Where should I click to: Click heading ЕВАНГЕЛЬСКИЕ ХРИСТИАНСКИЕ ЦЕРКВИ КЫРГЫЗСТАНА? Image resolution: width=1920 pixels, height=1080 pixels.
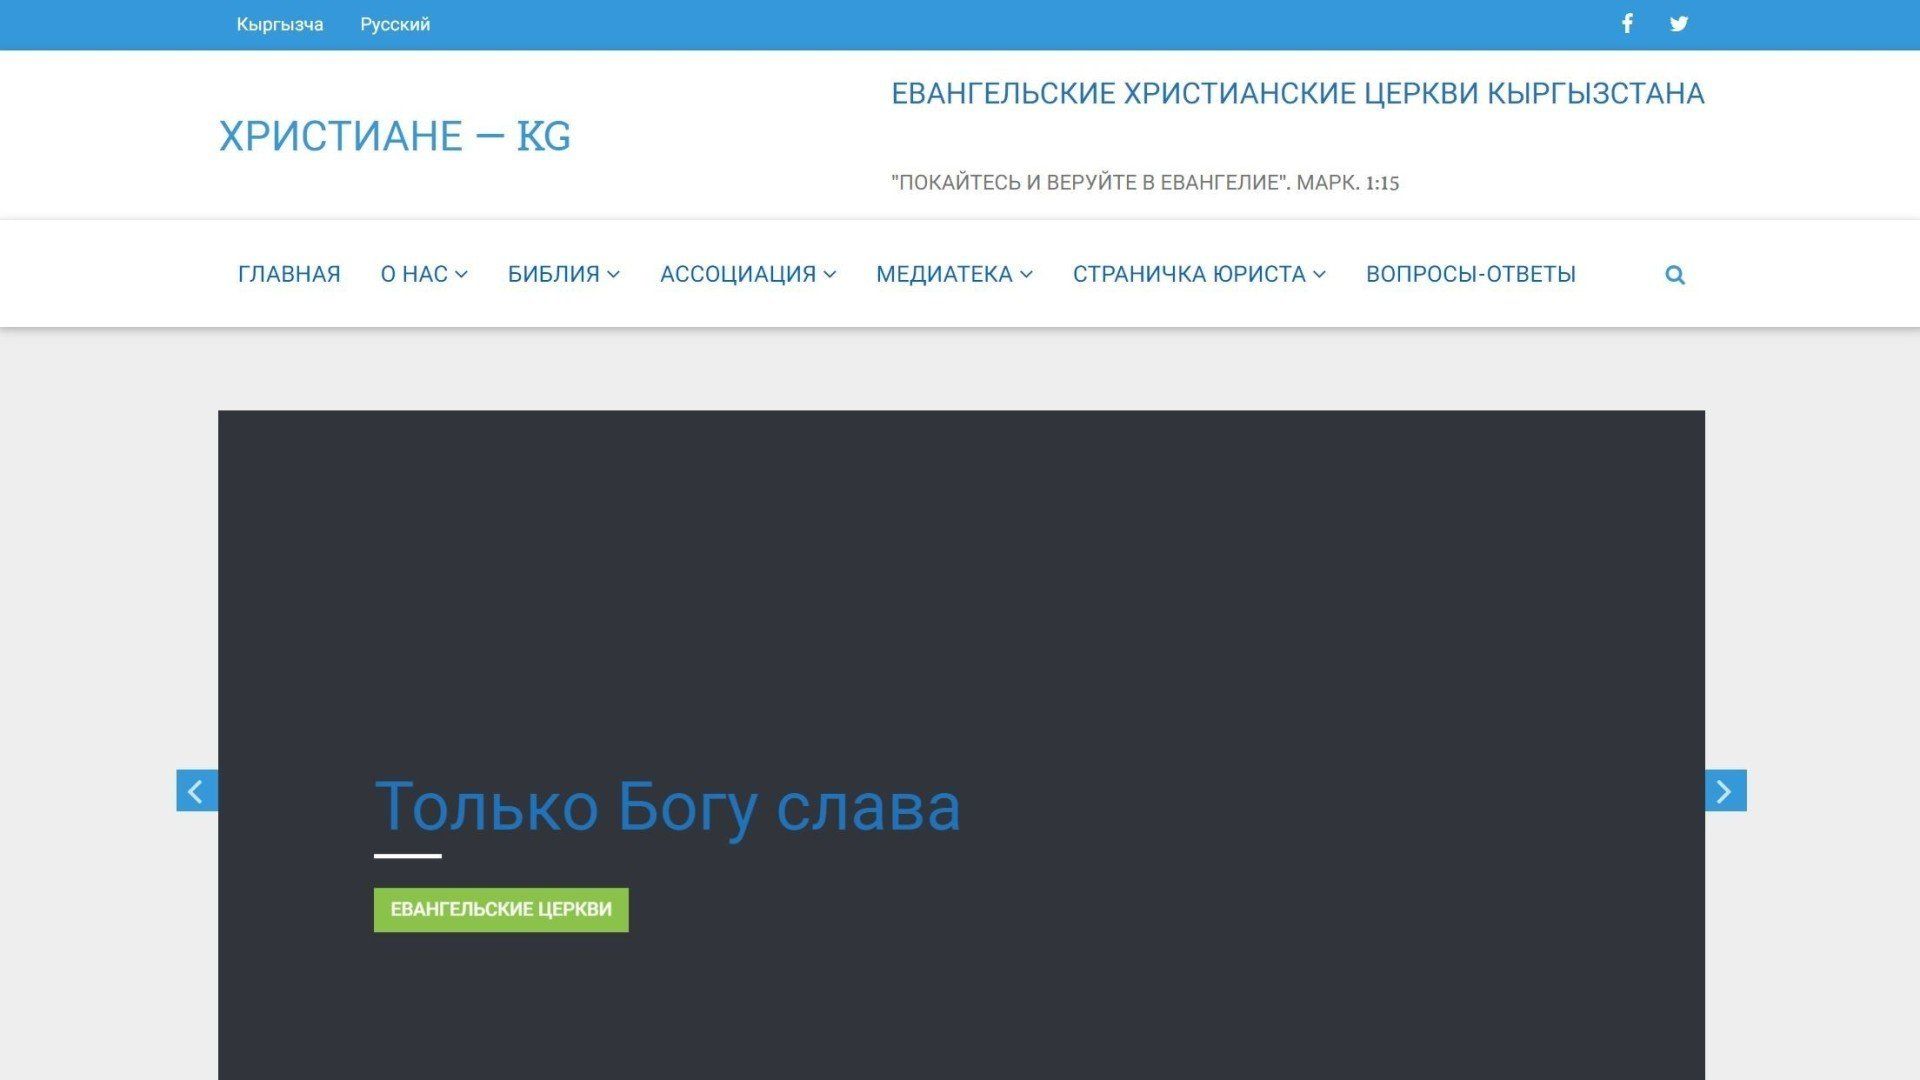point(1298,94)
